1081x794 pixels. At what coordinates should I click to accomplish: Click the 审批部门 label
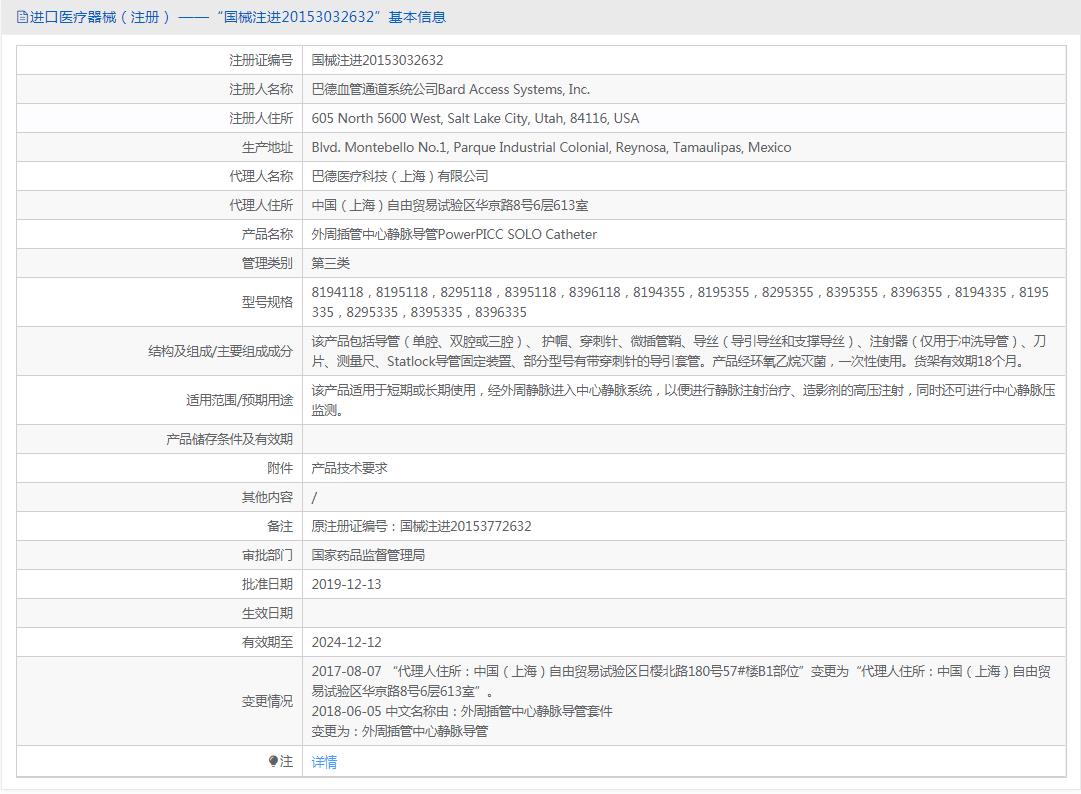[x=267, y=555]
